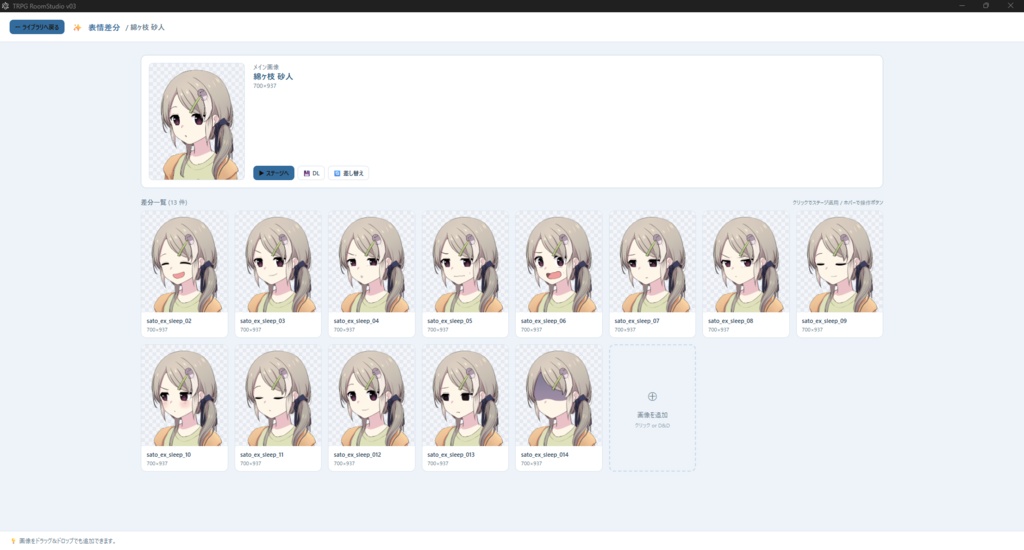
Task: Click the hint text at right of 差分一覧
Action: 837,202
